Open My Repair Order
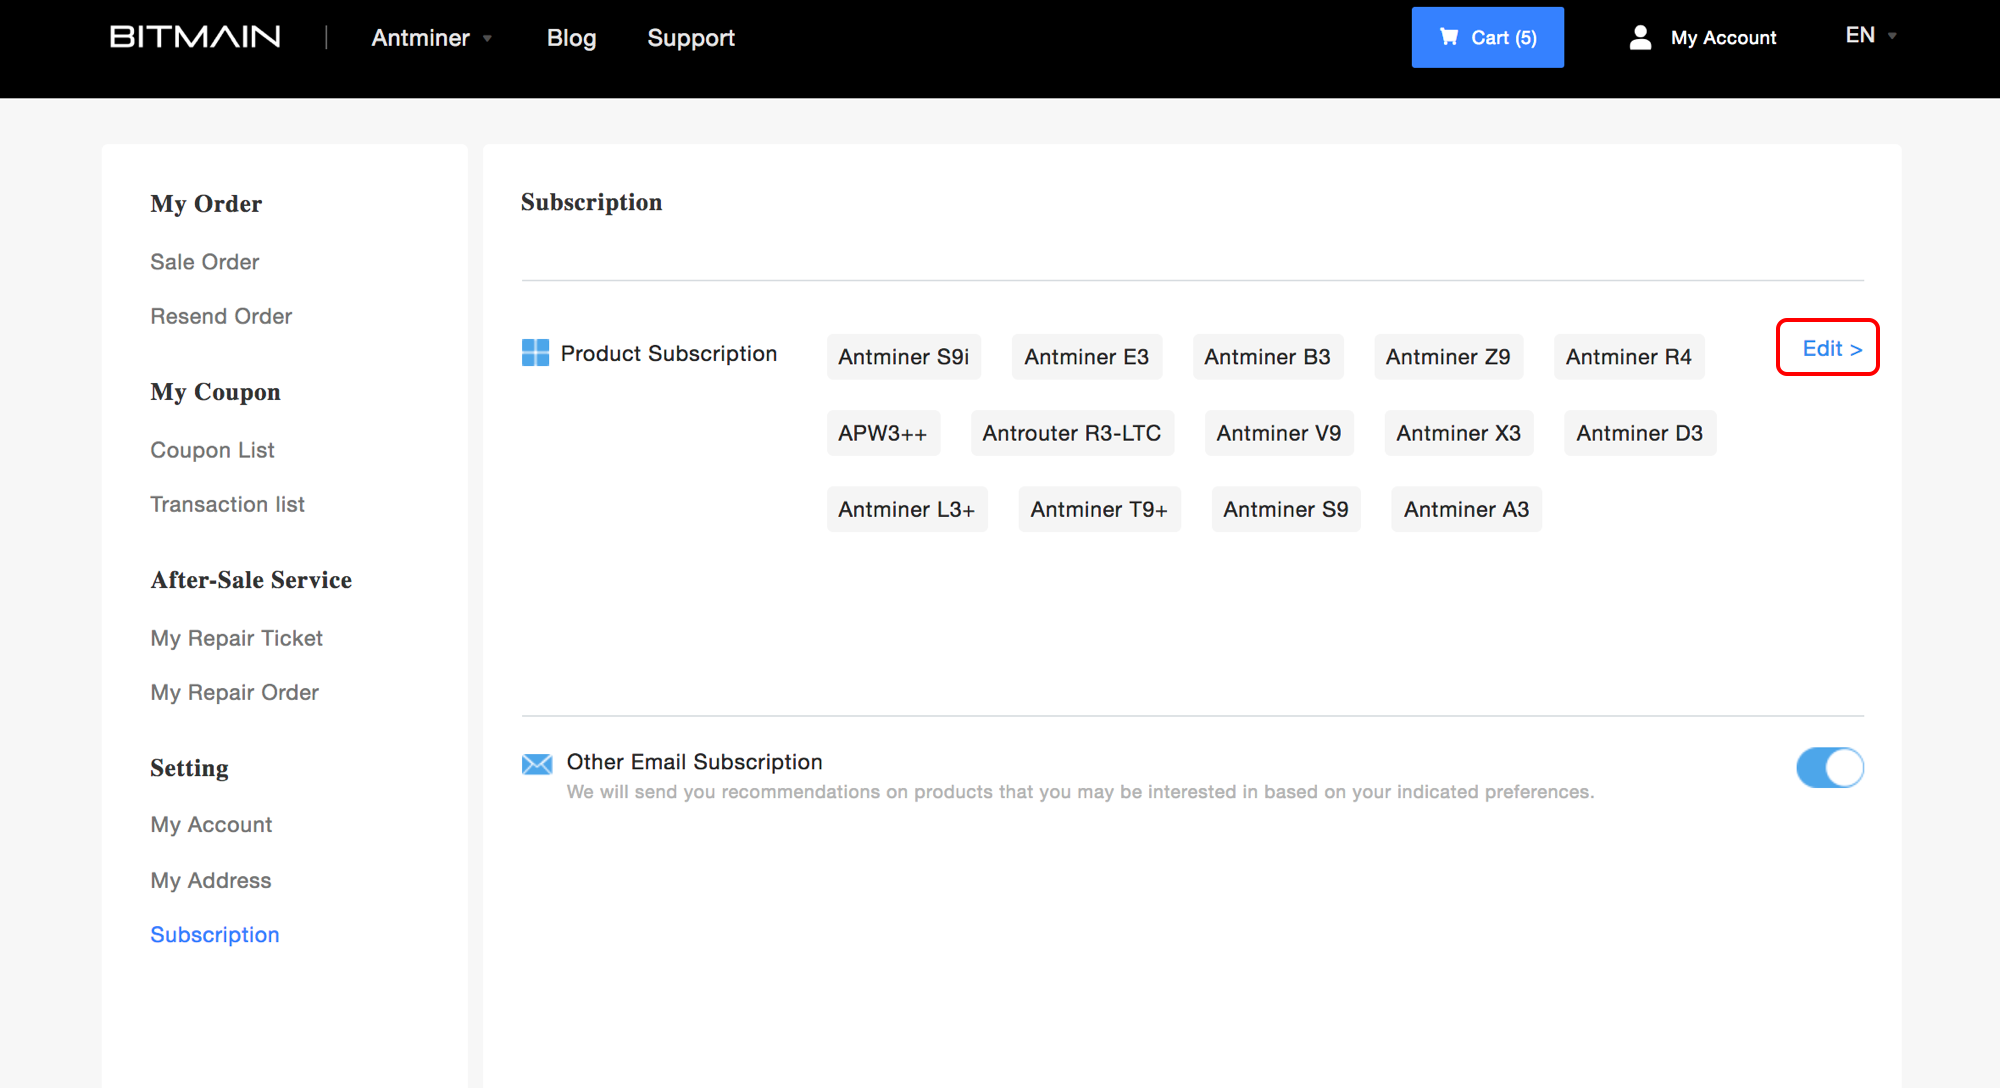 (234, 692)
